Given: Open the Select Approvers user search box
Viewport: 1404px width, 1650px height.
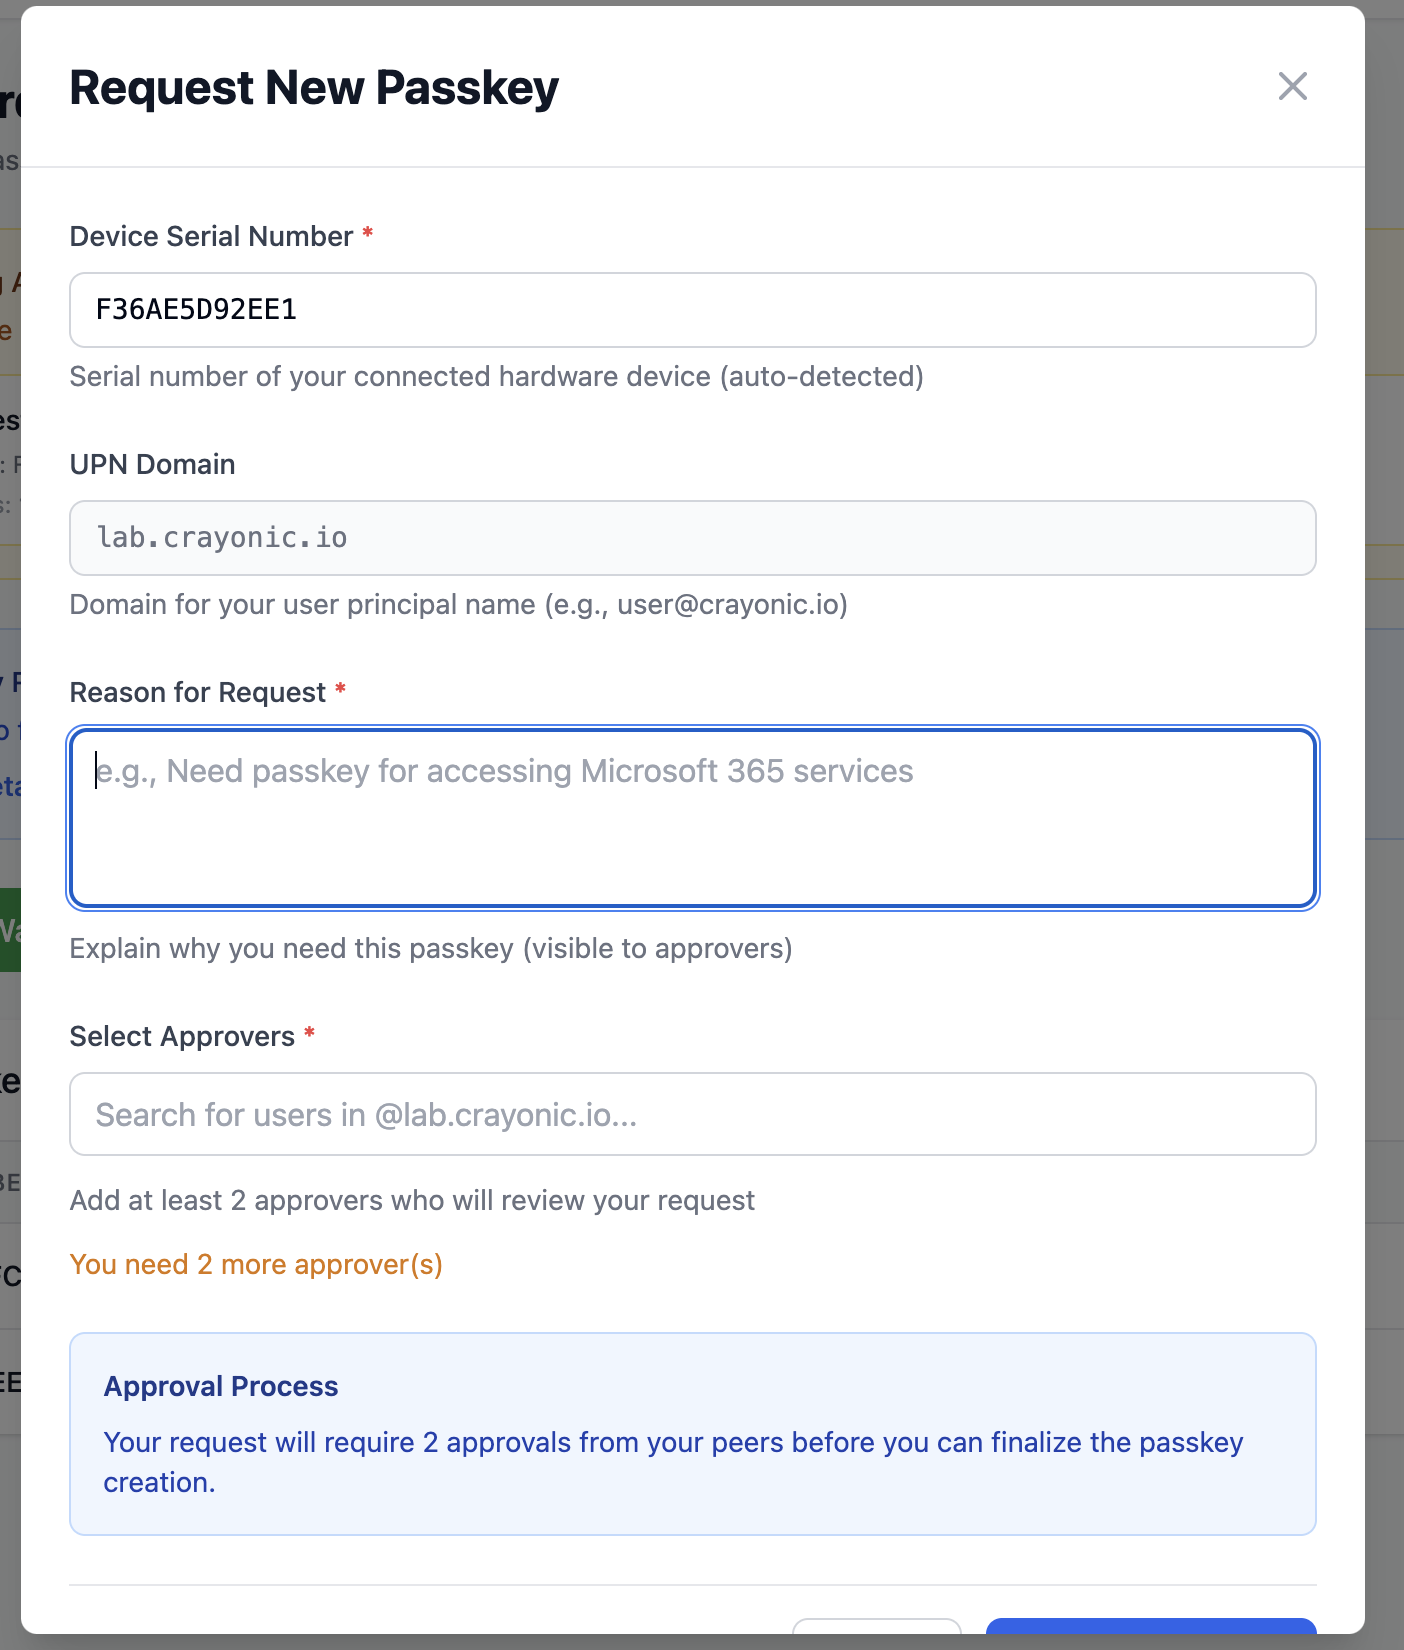Looking at the screenshot, I should [x=692, y=1114].
